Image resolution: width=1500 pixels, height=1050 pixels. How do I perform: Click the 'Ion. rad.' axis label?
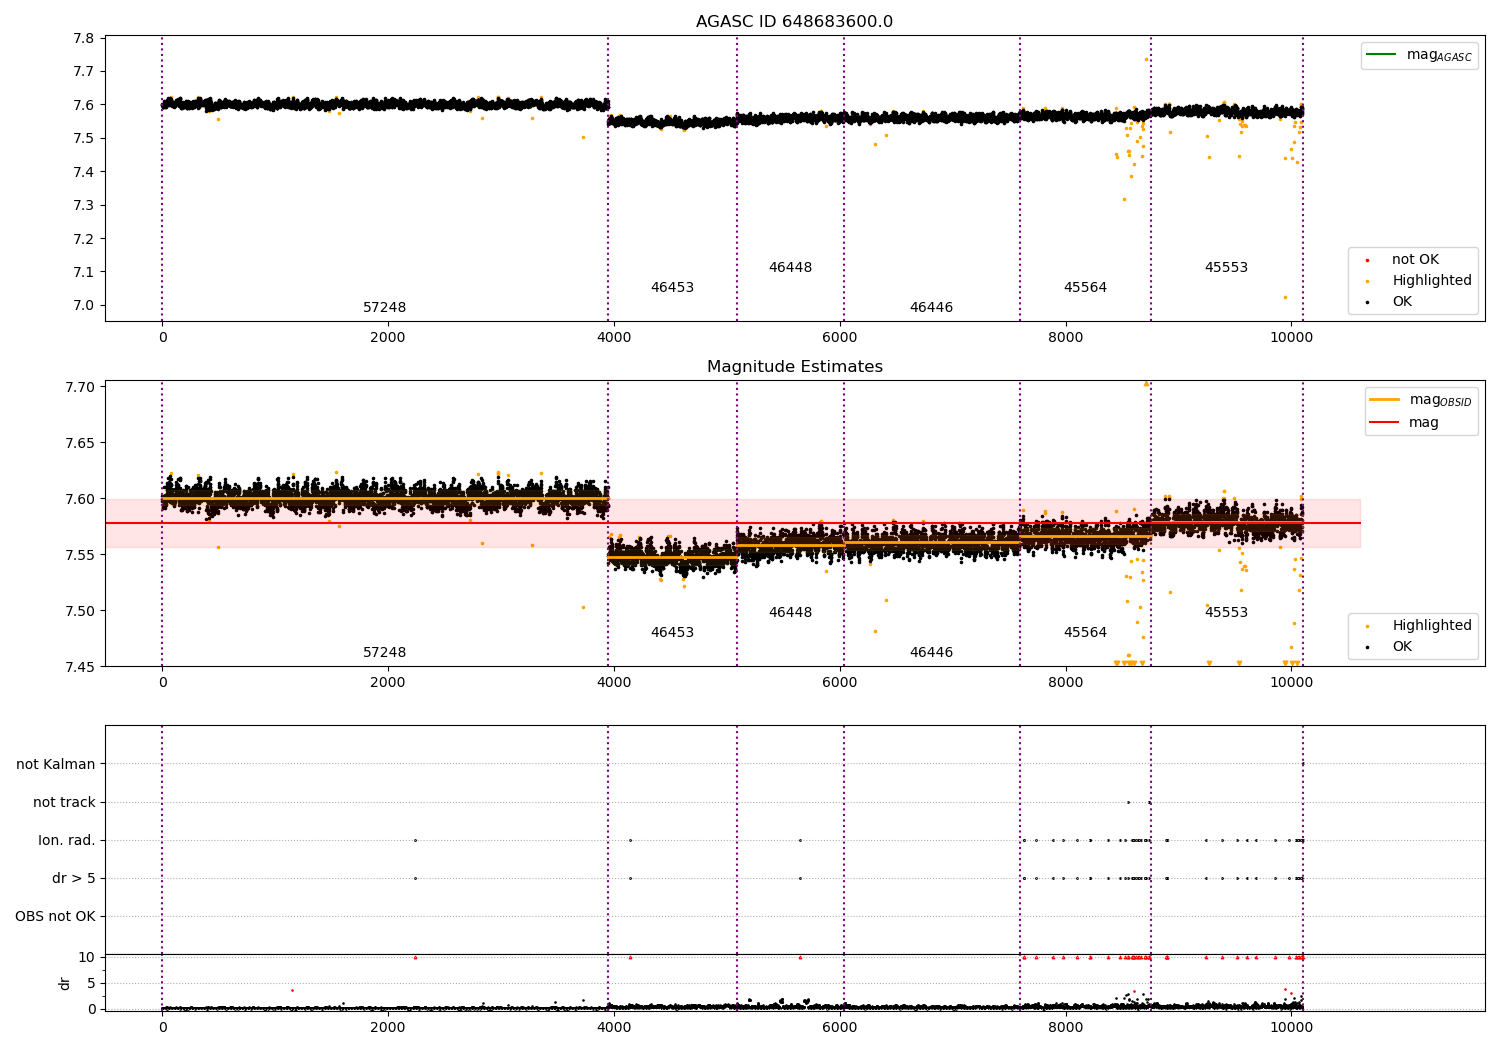pos(67,840)
